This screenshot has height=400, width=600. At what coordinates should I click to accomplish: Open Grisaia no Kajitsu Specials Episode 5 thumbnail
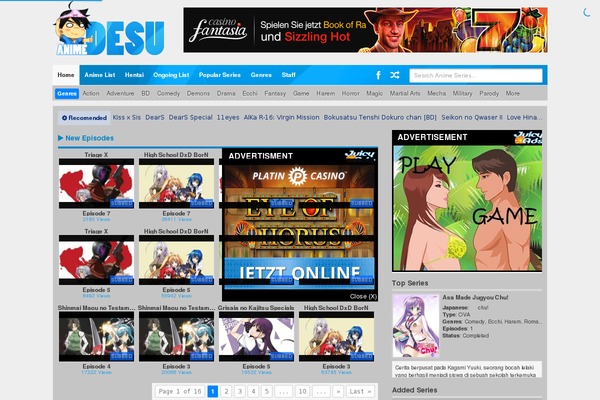coord(256,336)
